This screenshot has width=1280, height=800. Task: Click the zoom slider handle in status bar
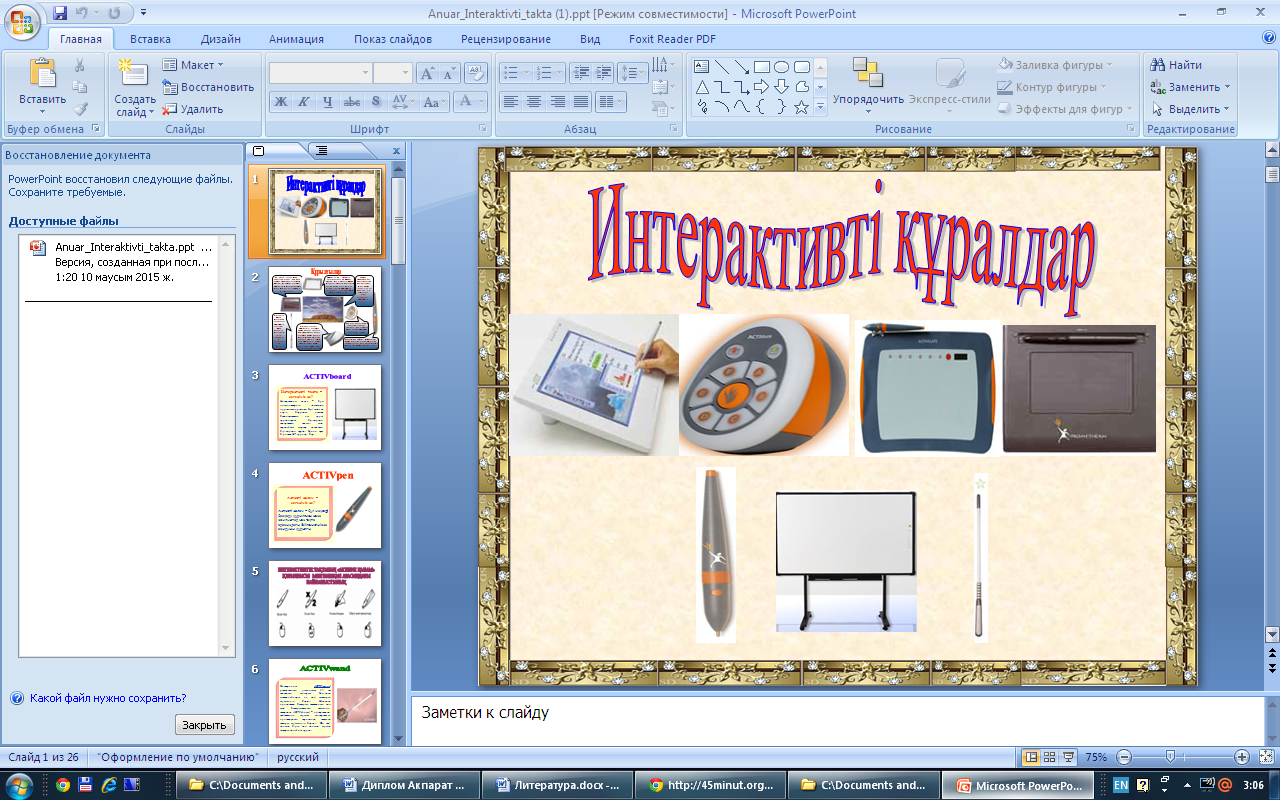1170,757
